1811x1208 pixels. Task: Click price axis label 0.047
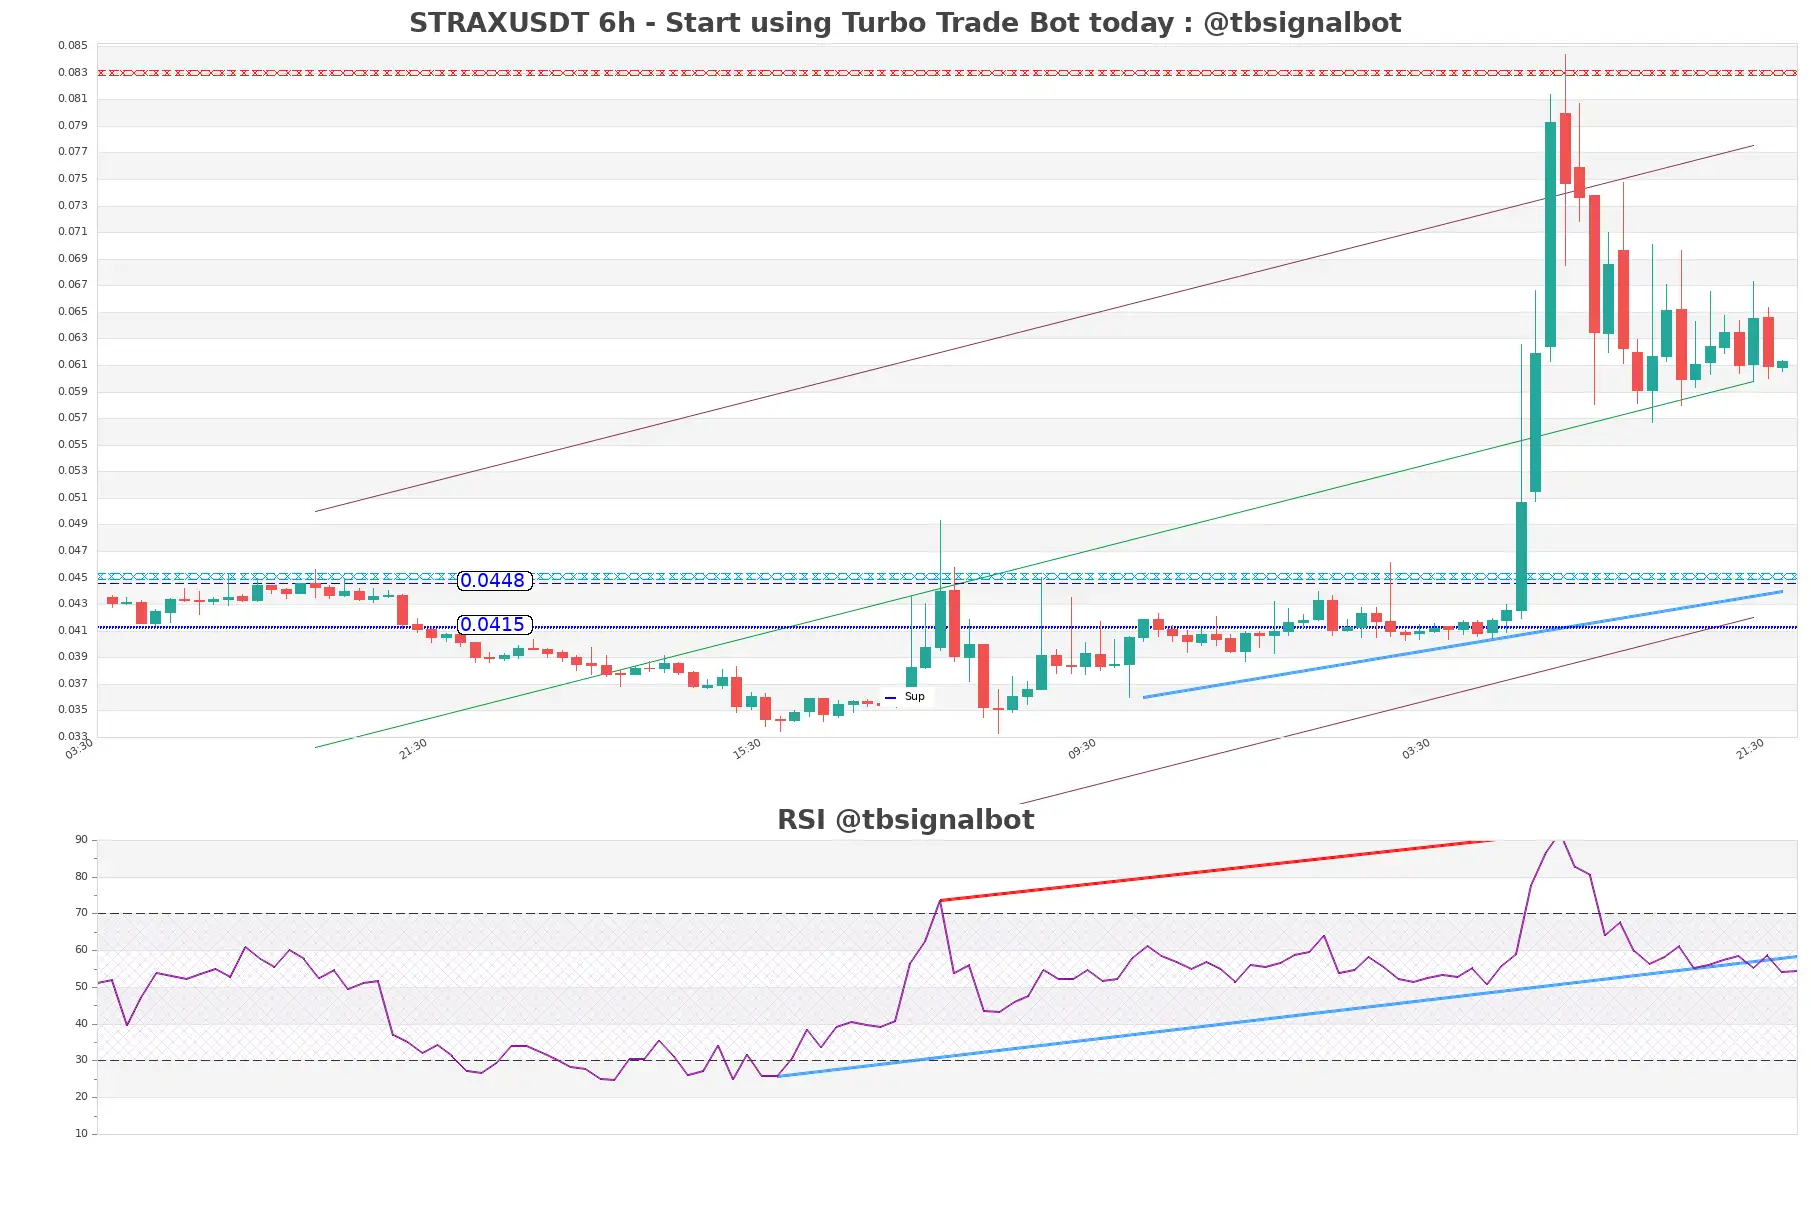click(x=72, y=551)
